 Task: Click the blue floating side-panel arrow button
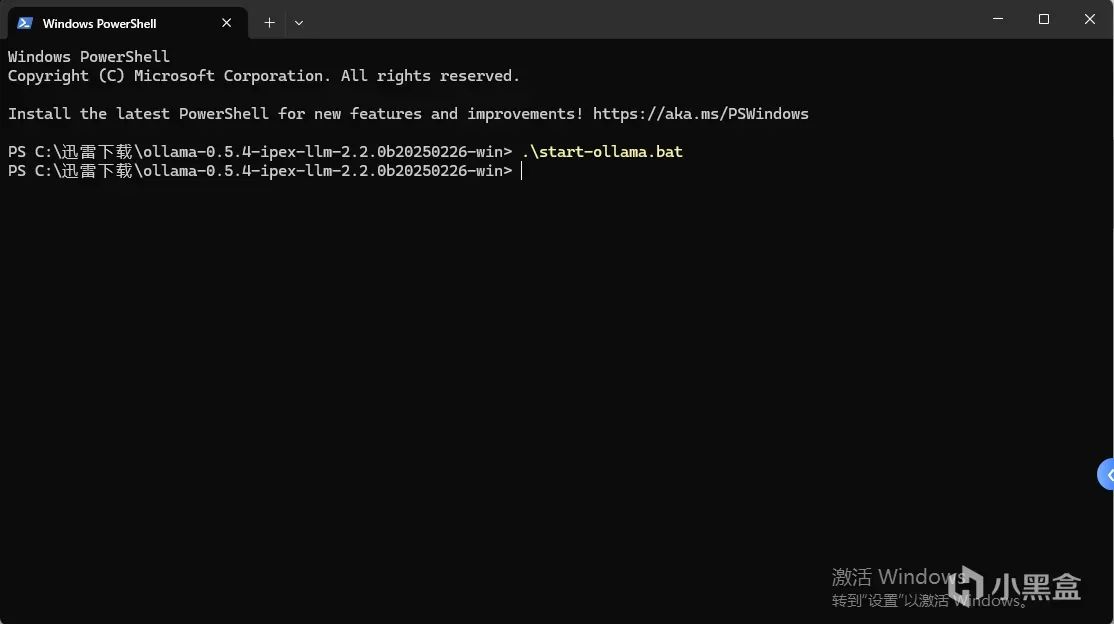tap(1105, 475)
